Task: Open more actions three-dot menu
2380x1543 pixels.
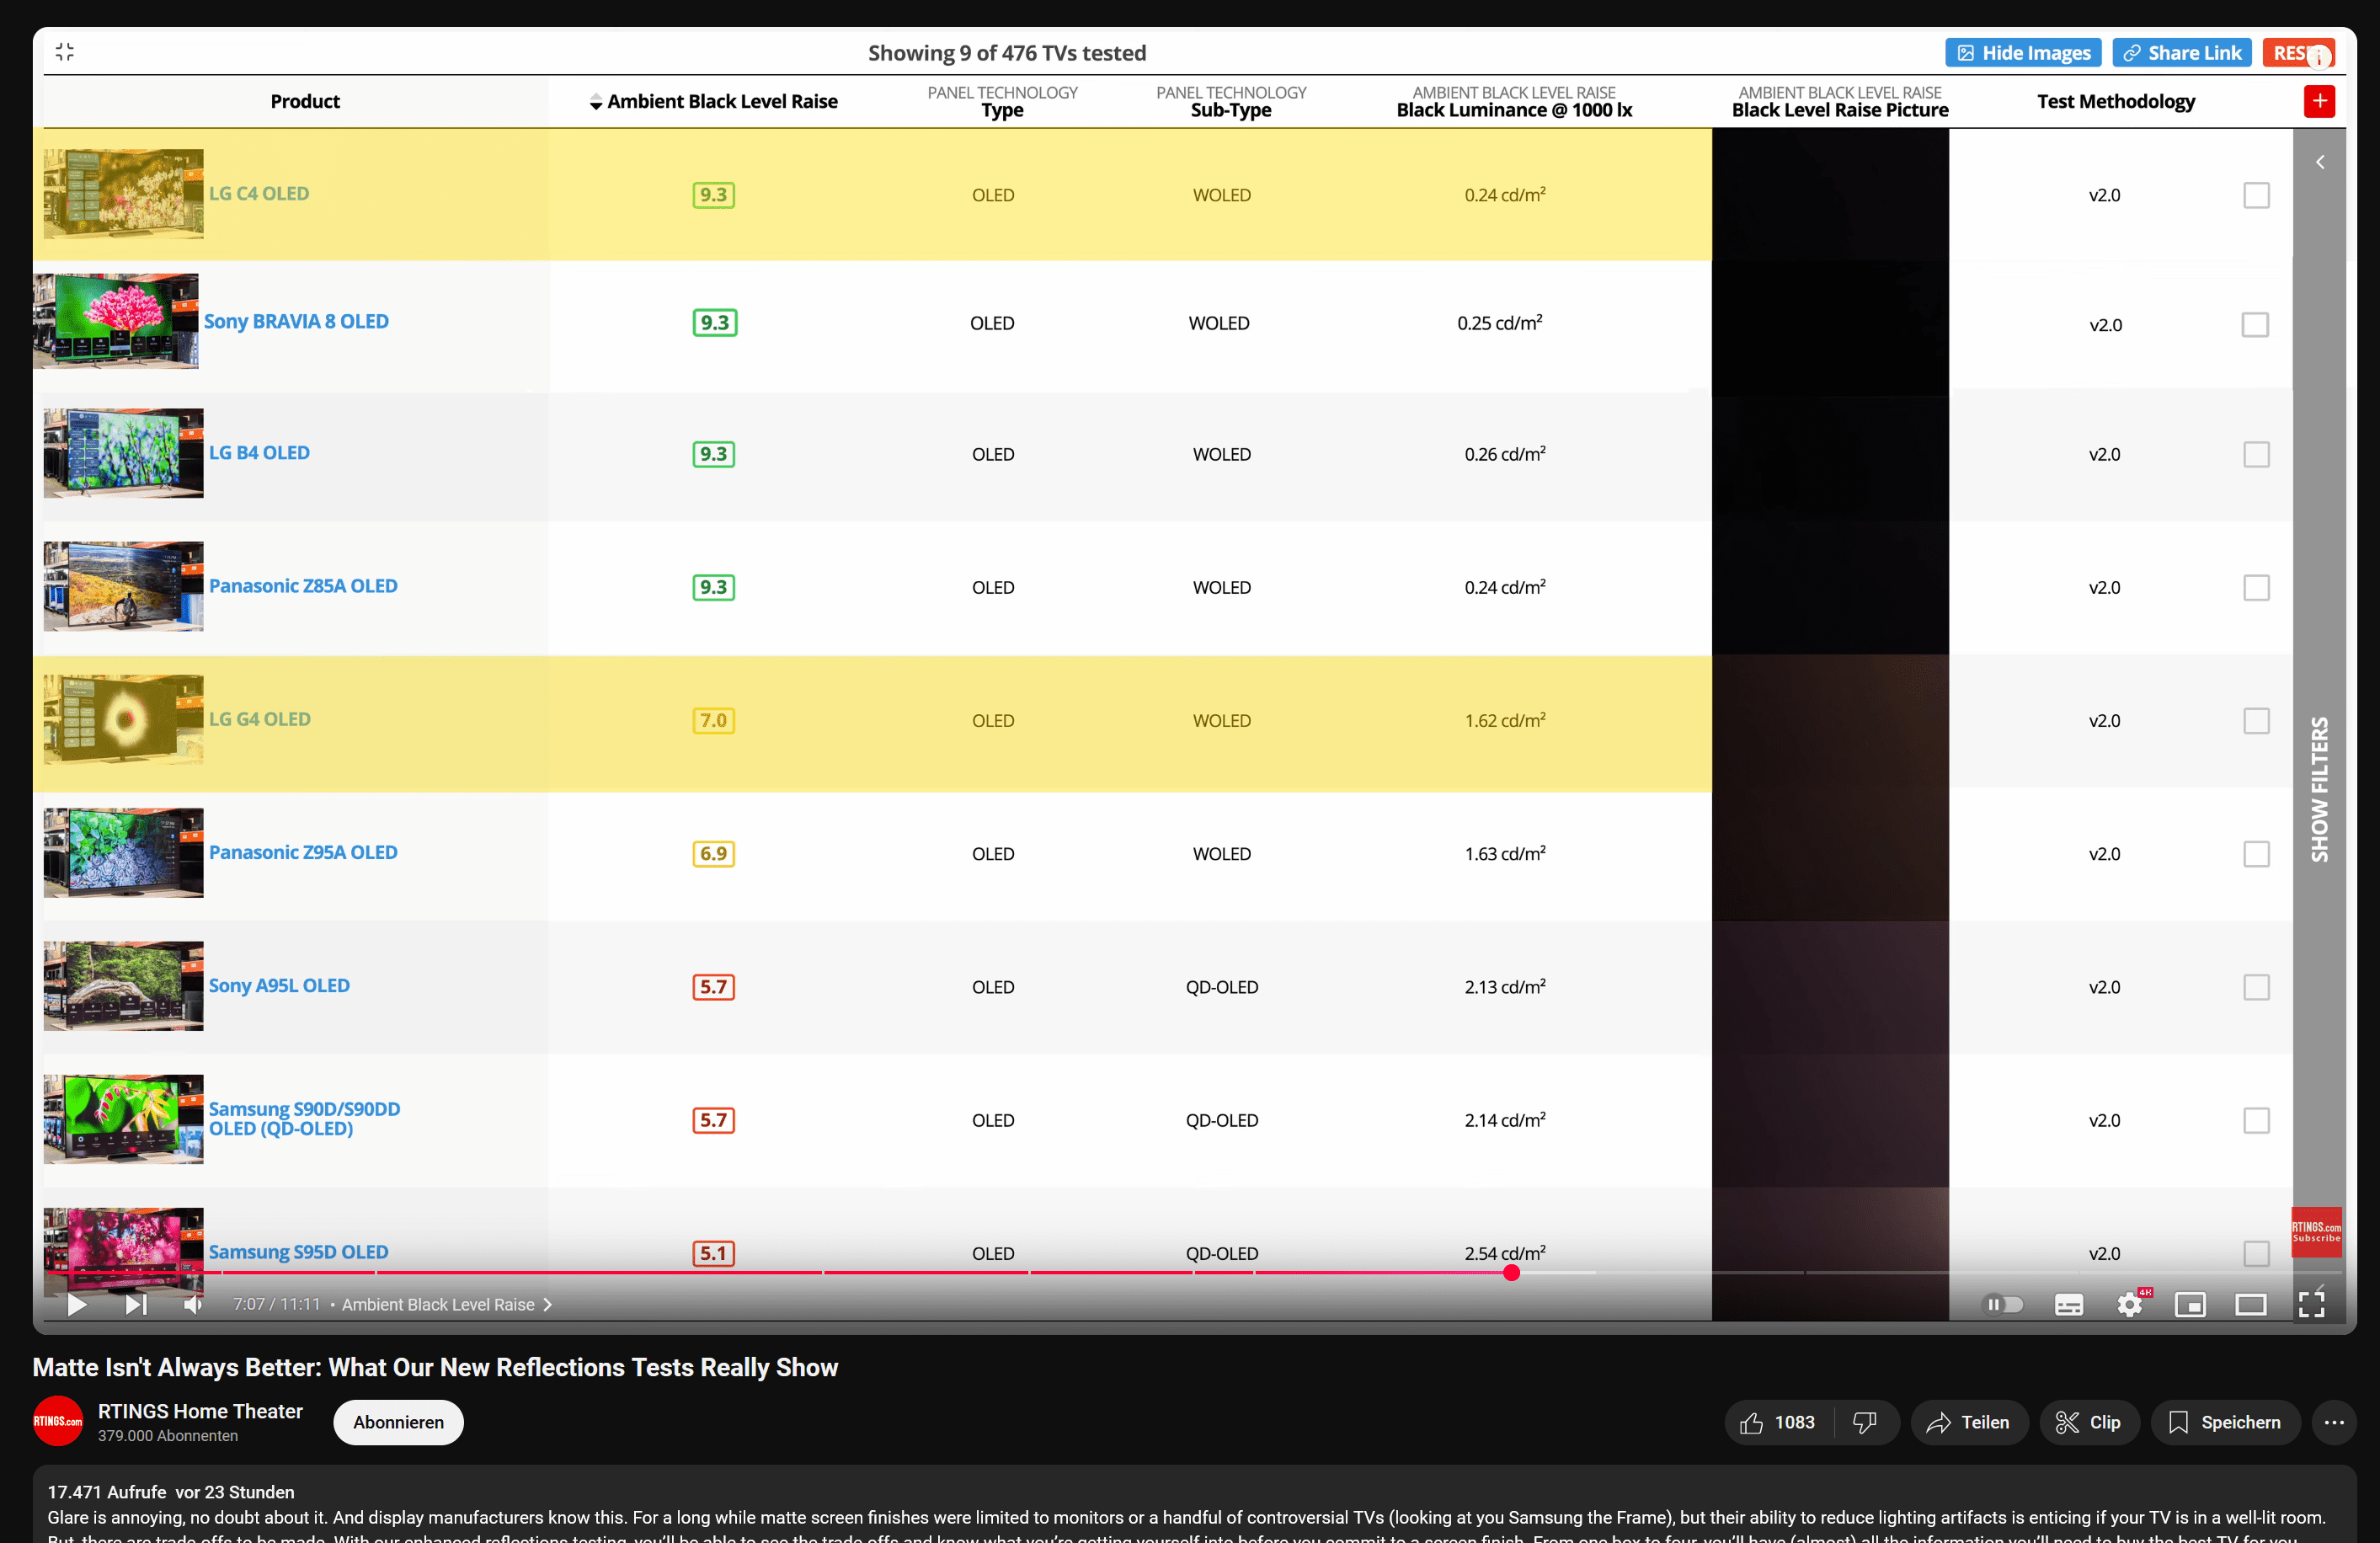Action: [x=2334, y=1422]
